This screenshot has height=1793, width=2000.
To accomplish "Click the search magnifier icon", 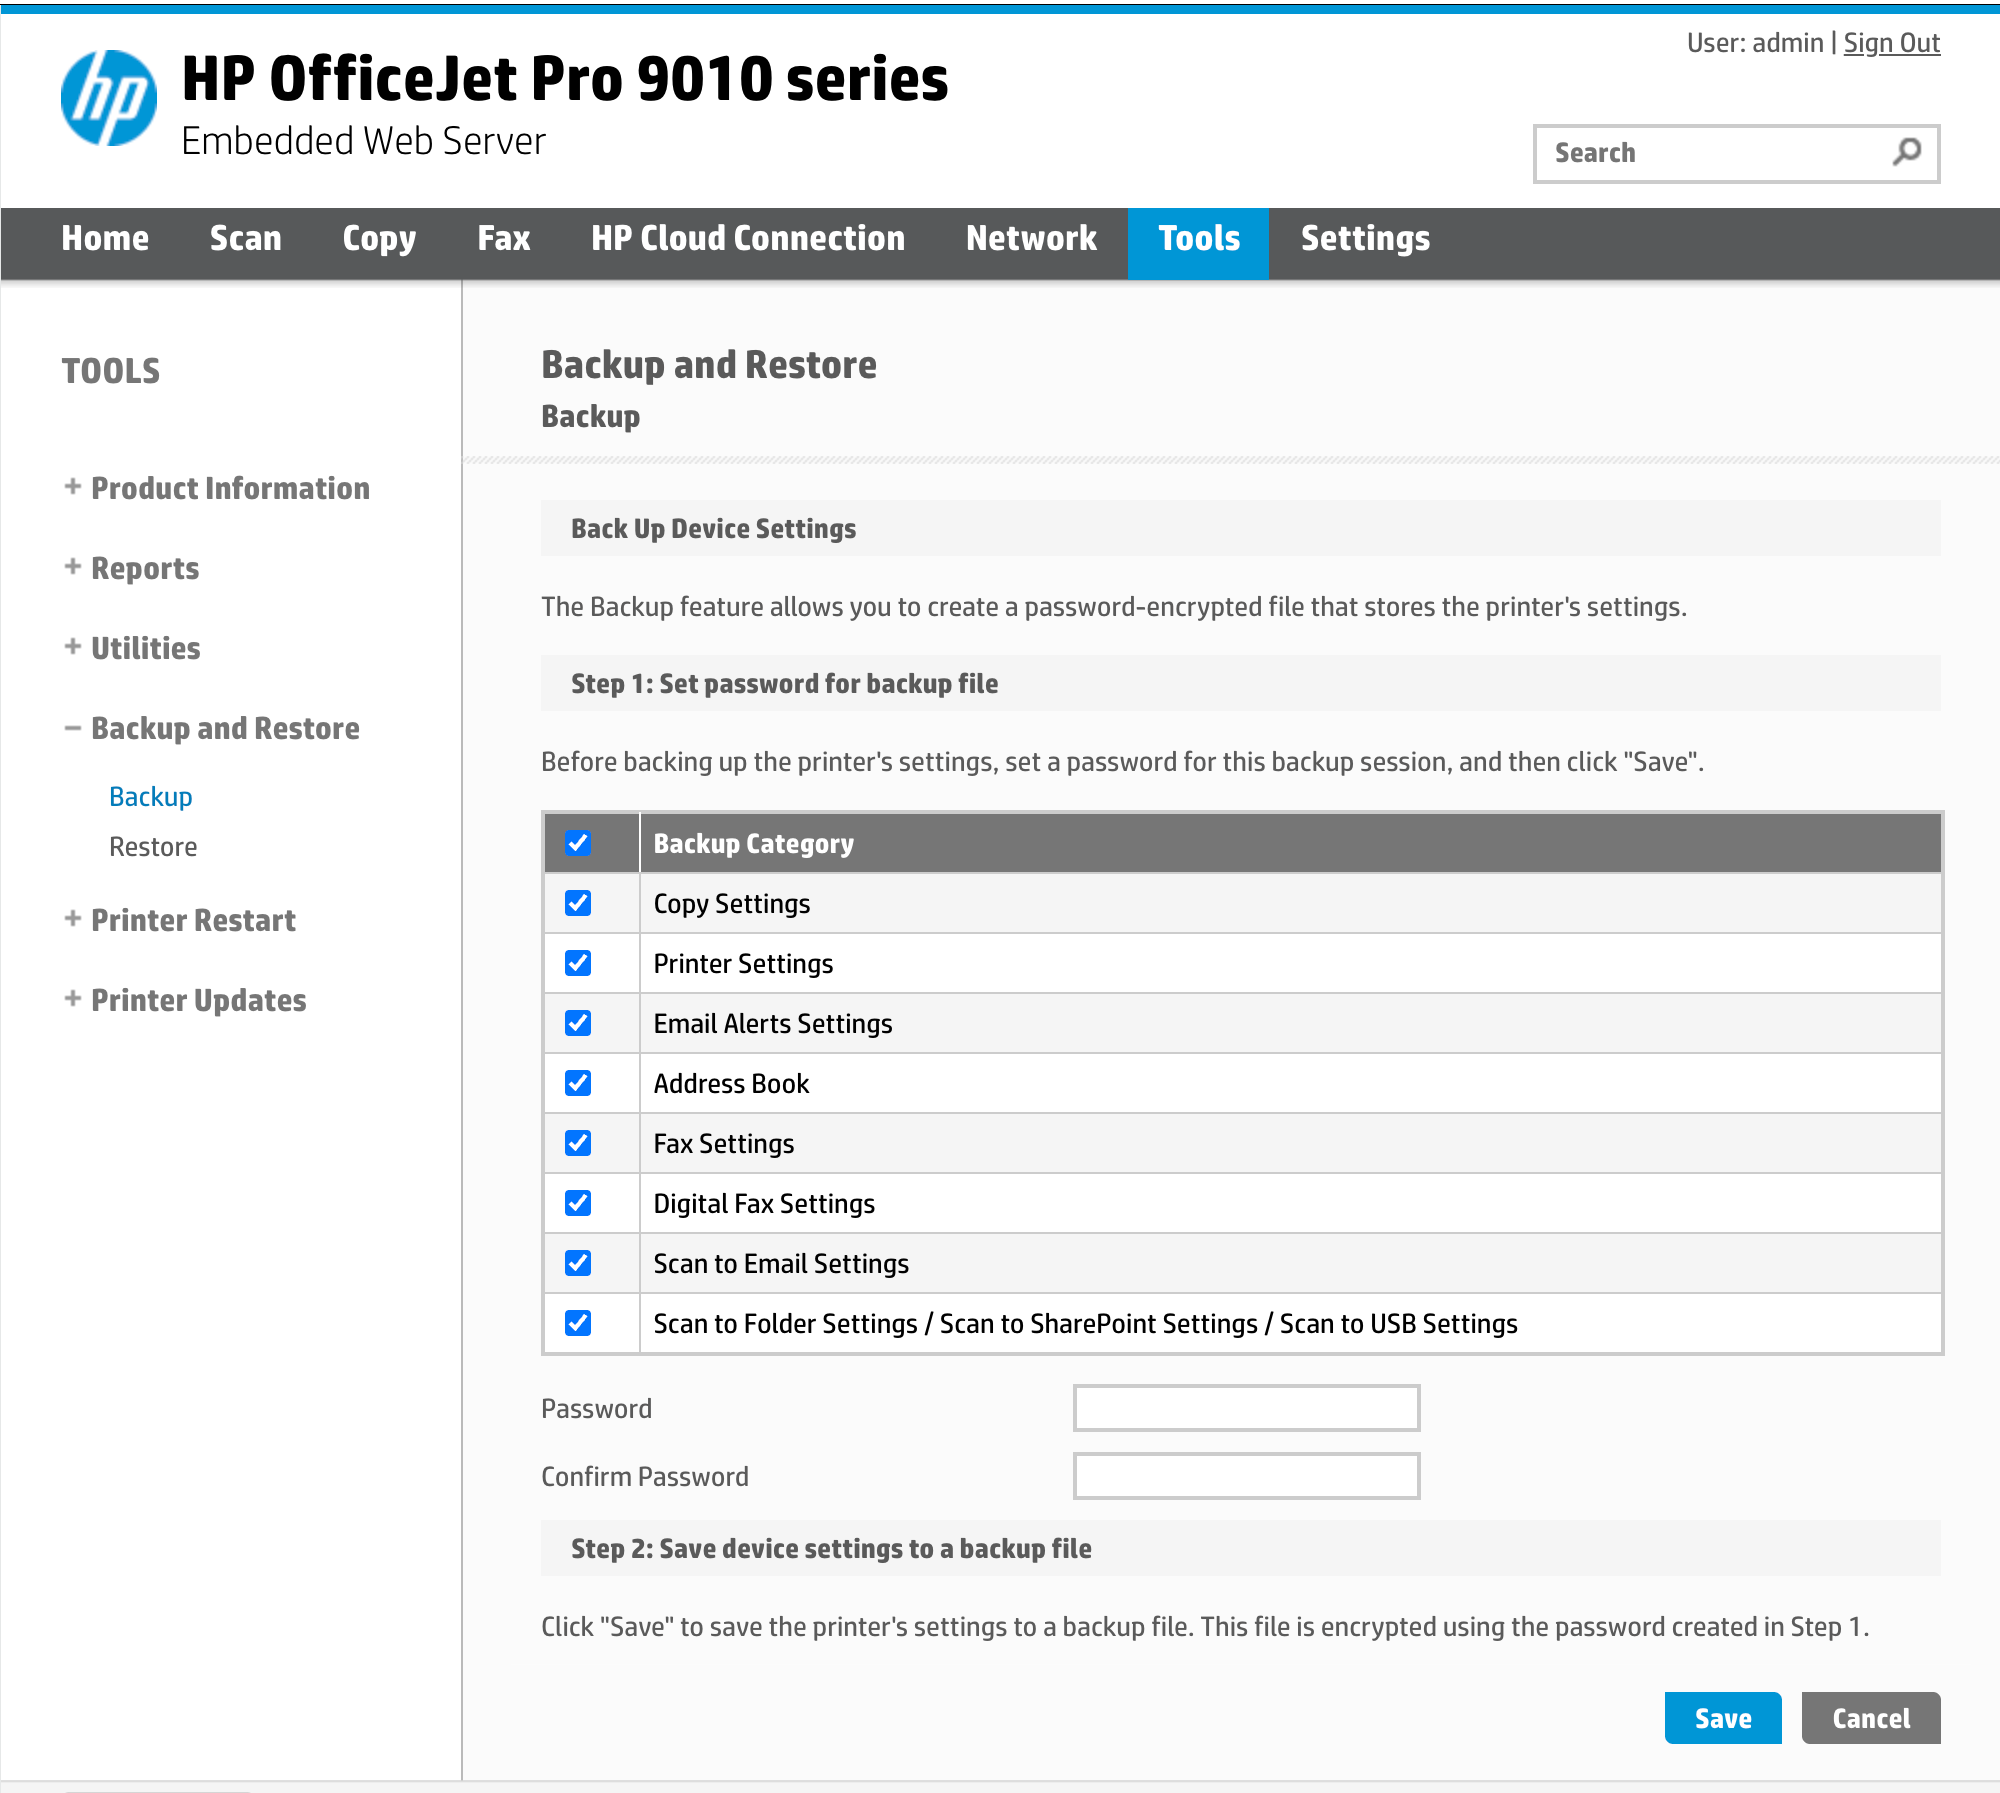I will [x=1907, y=152].
